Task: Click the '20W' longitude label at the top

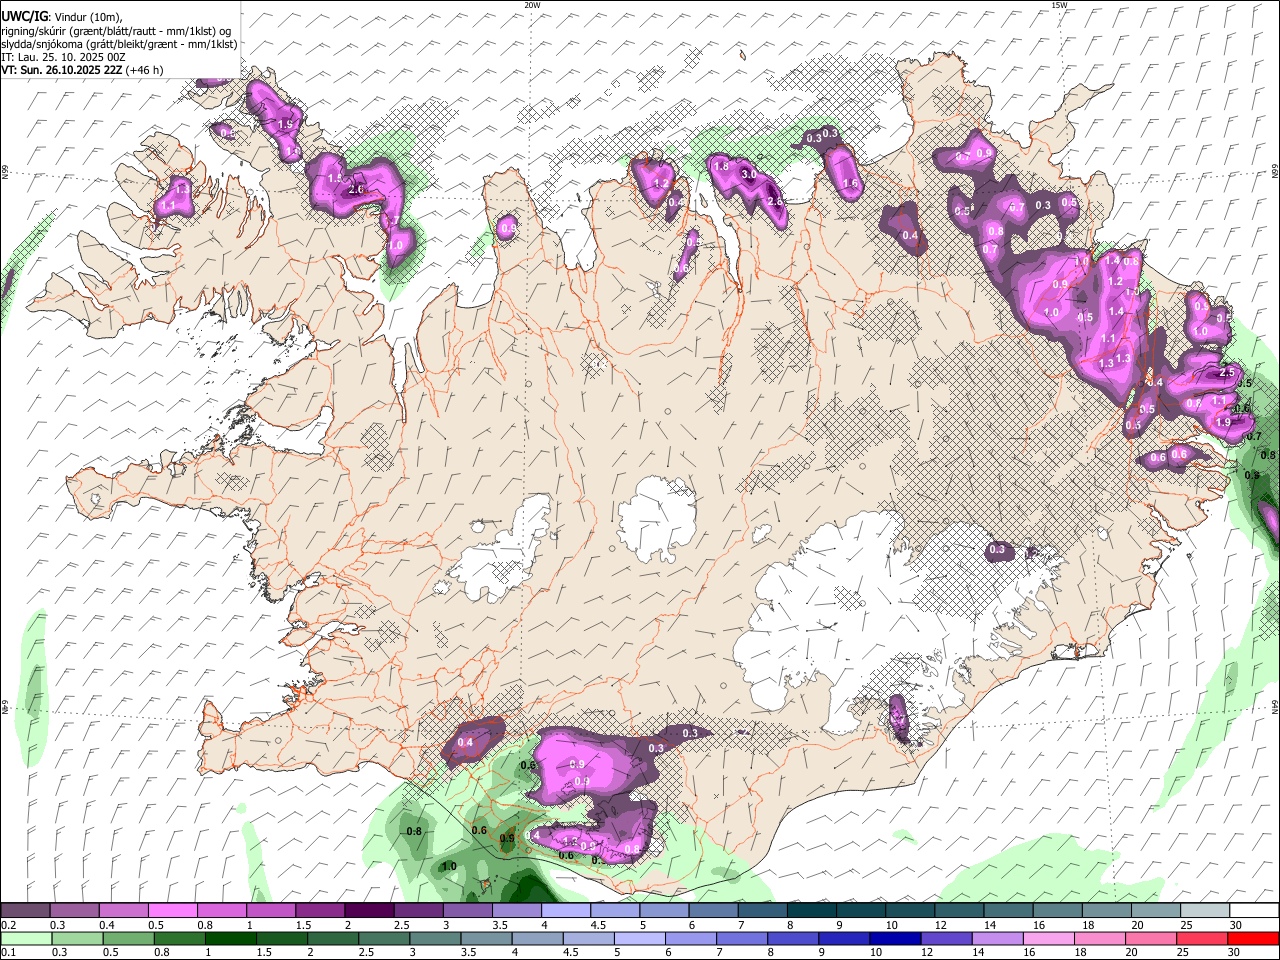Action: coord(532,5)
